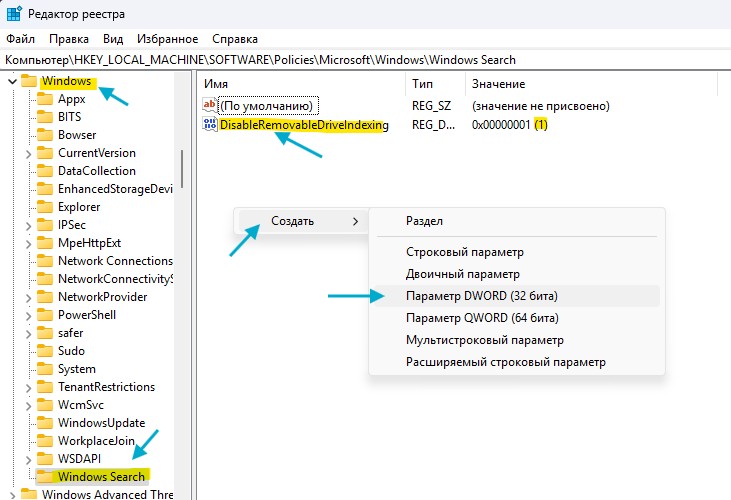Select the (По умолчанию) value entry
This screenshot has width=731, height=500.
tap(268, 105)
